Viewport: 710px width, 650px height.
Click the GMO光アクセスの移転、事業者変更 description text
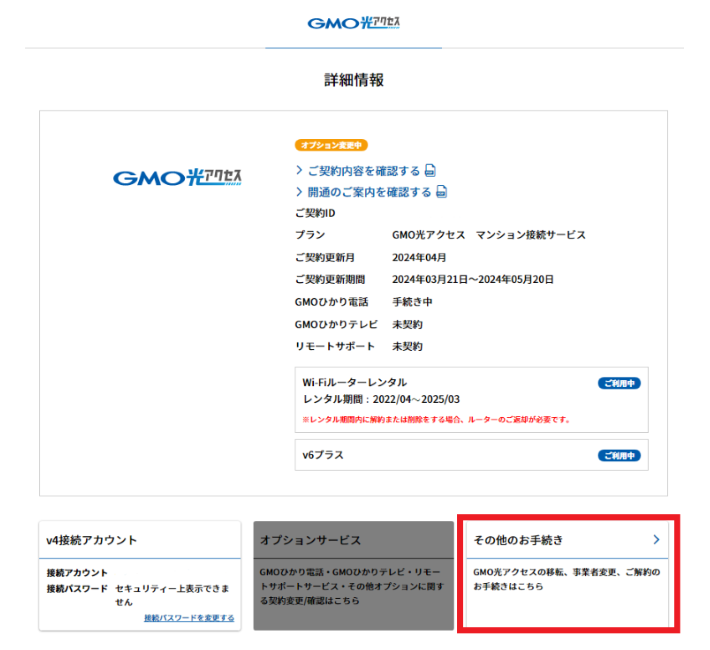tap(566, 579)
